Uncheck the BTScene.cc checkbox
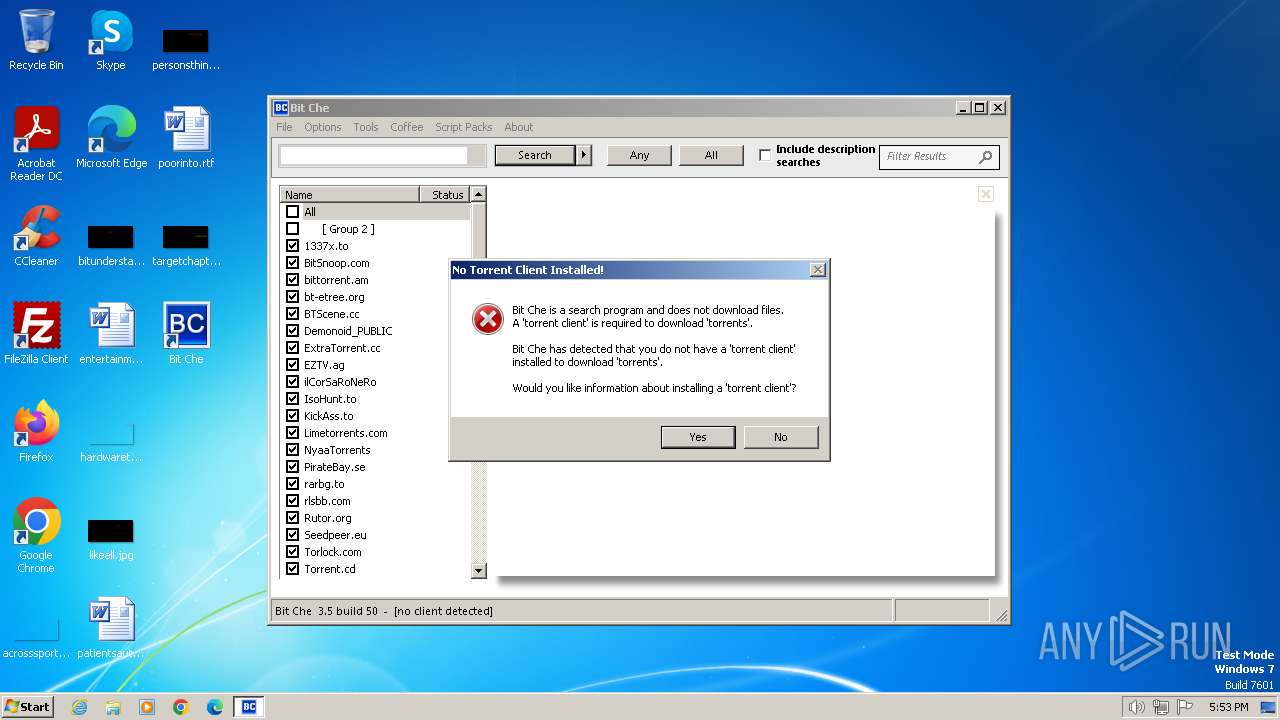The width and height of the screenshot is (1280, 720). [x=292, y=314]
